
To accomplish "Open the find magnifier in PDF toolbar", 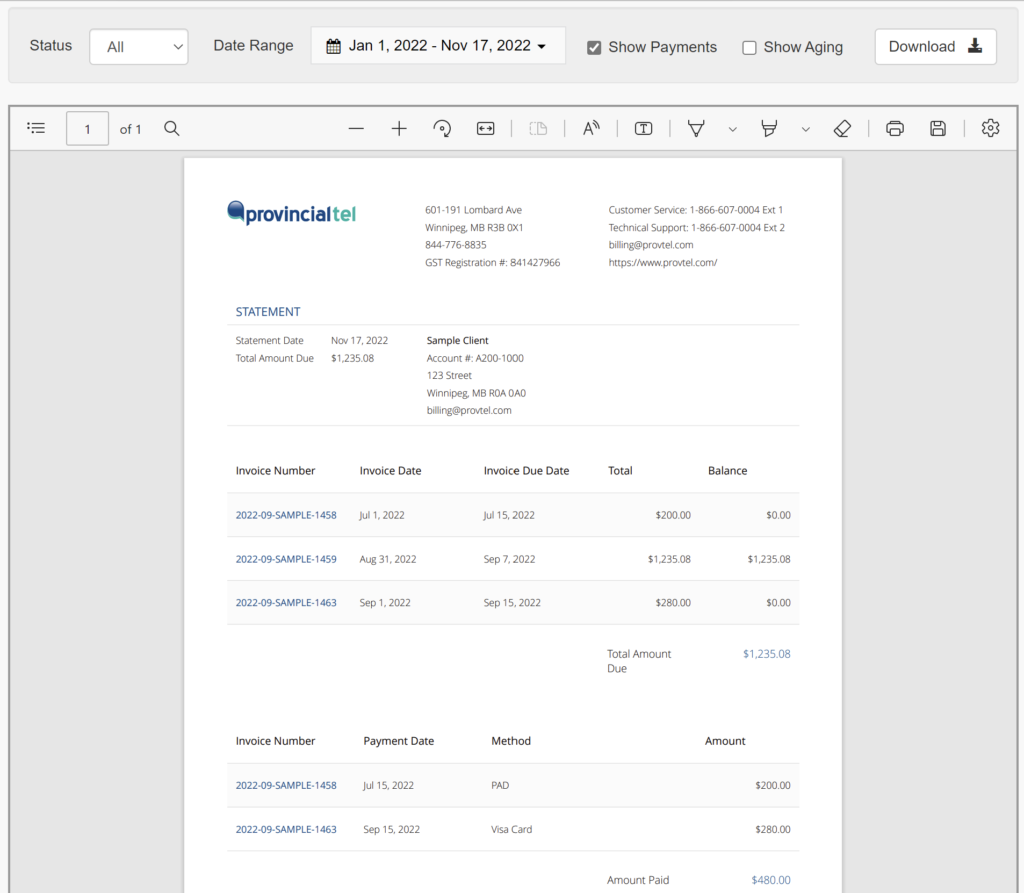I will 172,128.
